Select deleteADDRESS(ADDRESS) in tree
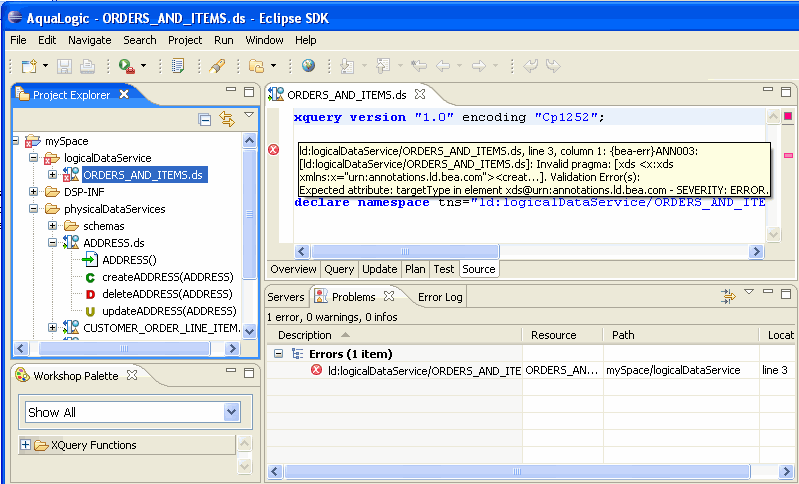 tap(167, 294)
